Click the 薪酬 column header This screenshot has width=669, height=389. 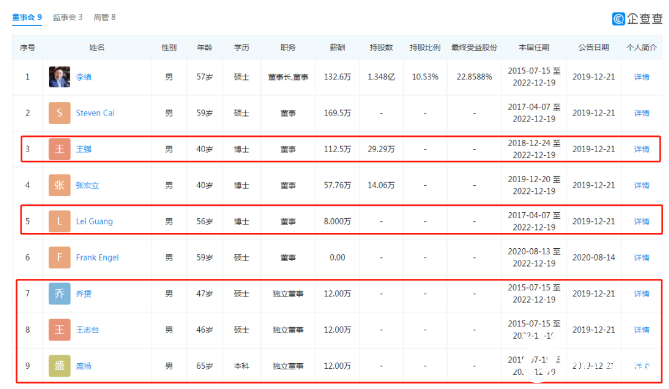point(337,47)
